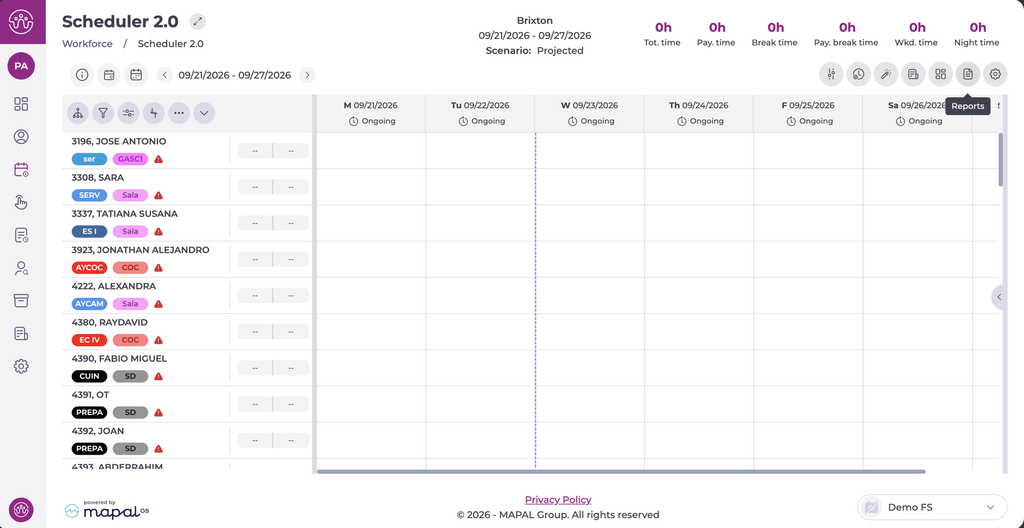Open the Privacy Policy link

pyautogui.click(x=558, y=500)
